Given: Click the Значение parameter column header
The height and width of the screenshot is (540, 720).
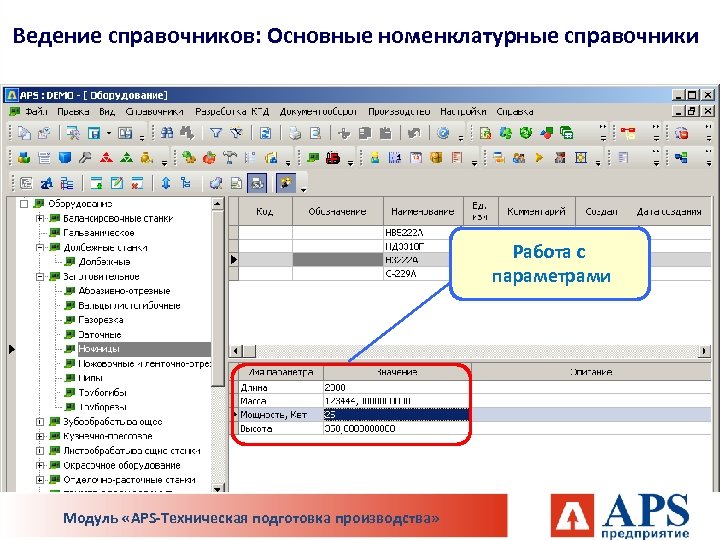Looking at the screenshot, I should click(x=397, y=372).
